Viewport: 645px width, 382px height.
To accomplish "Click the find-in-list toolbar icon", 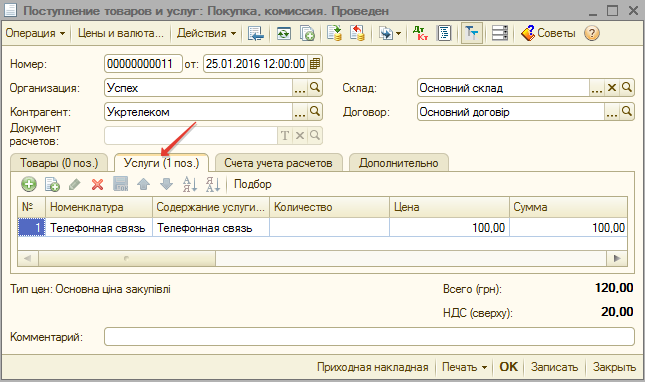I will pyautogui.click(x=255, y=33).
